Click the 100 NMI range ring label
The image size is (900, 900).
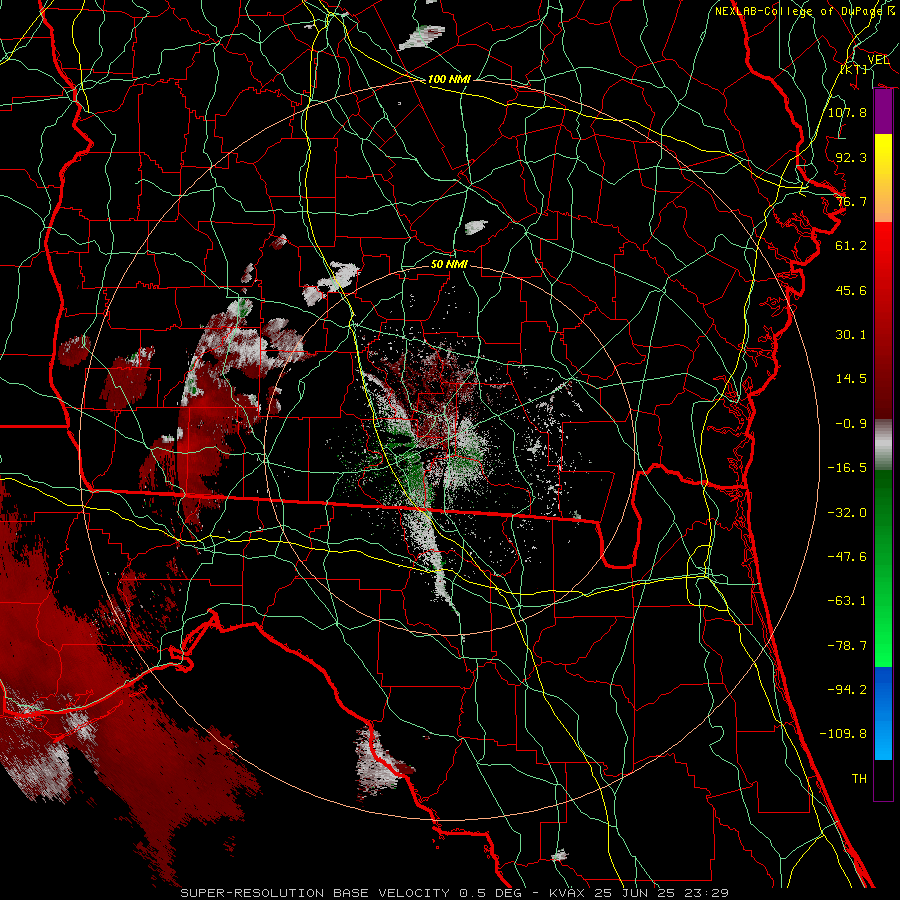coord(449,79)
